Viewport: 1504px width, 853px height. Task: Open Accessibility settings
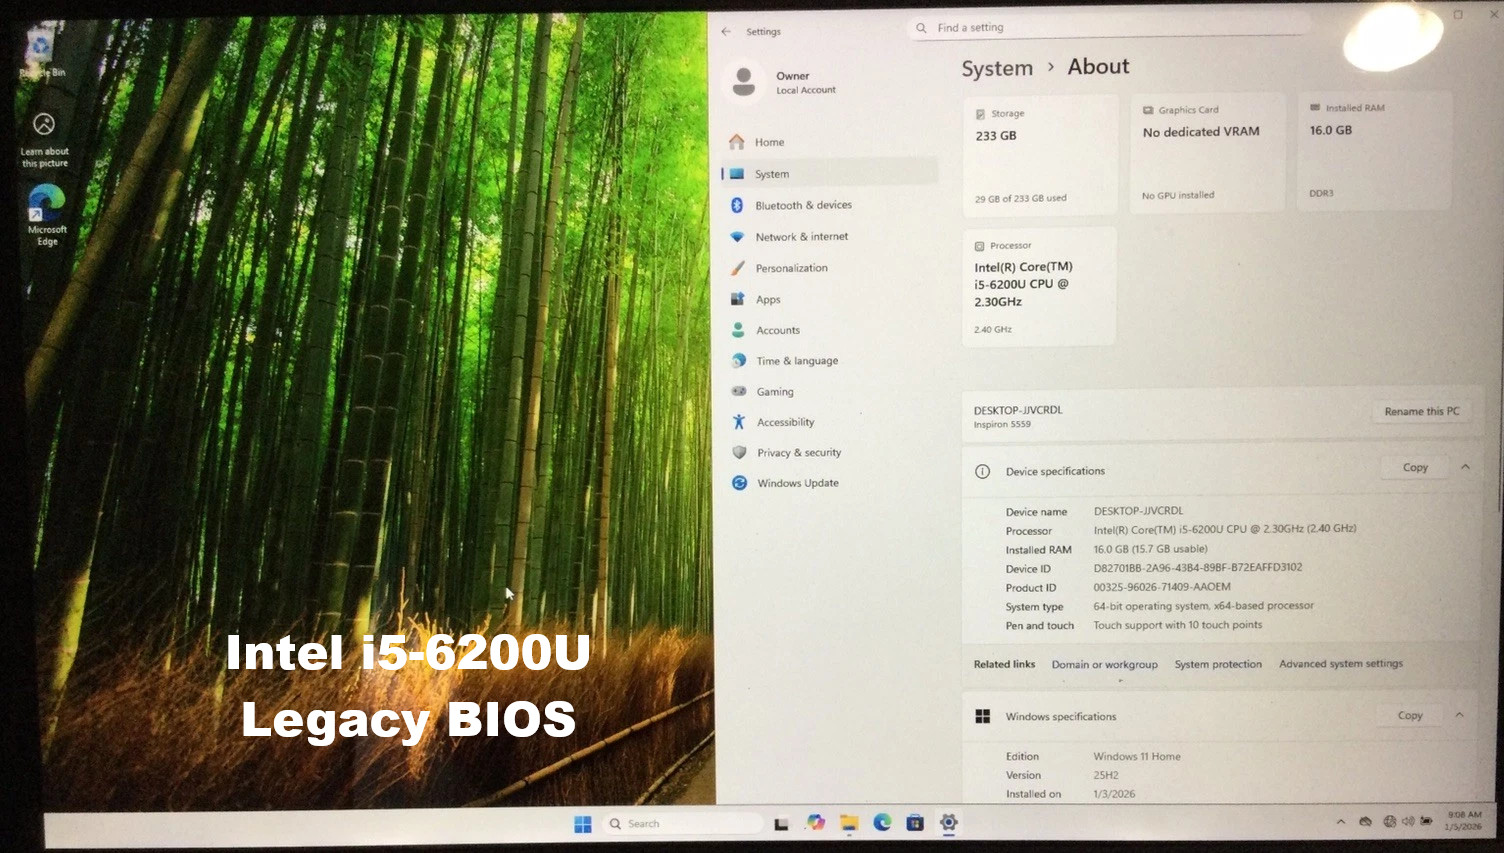pyautogui.click(x=829, y=422)
